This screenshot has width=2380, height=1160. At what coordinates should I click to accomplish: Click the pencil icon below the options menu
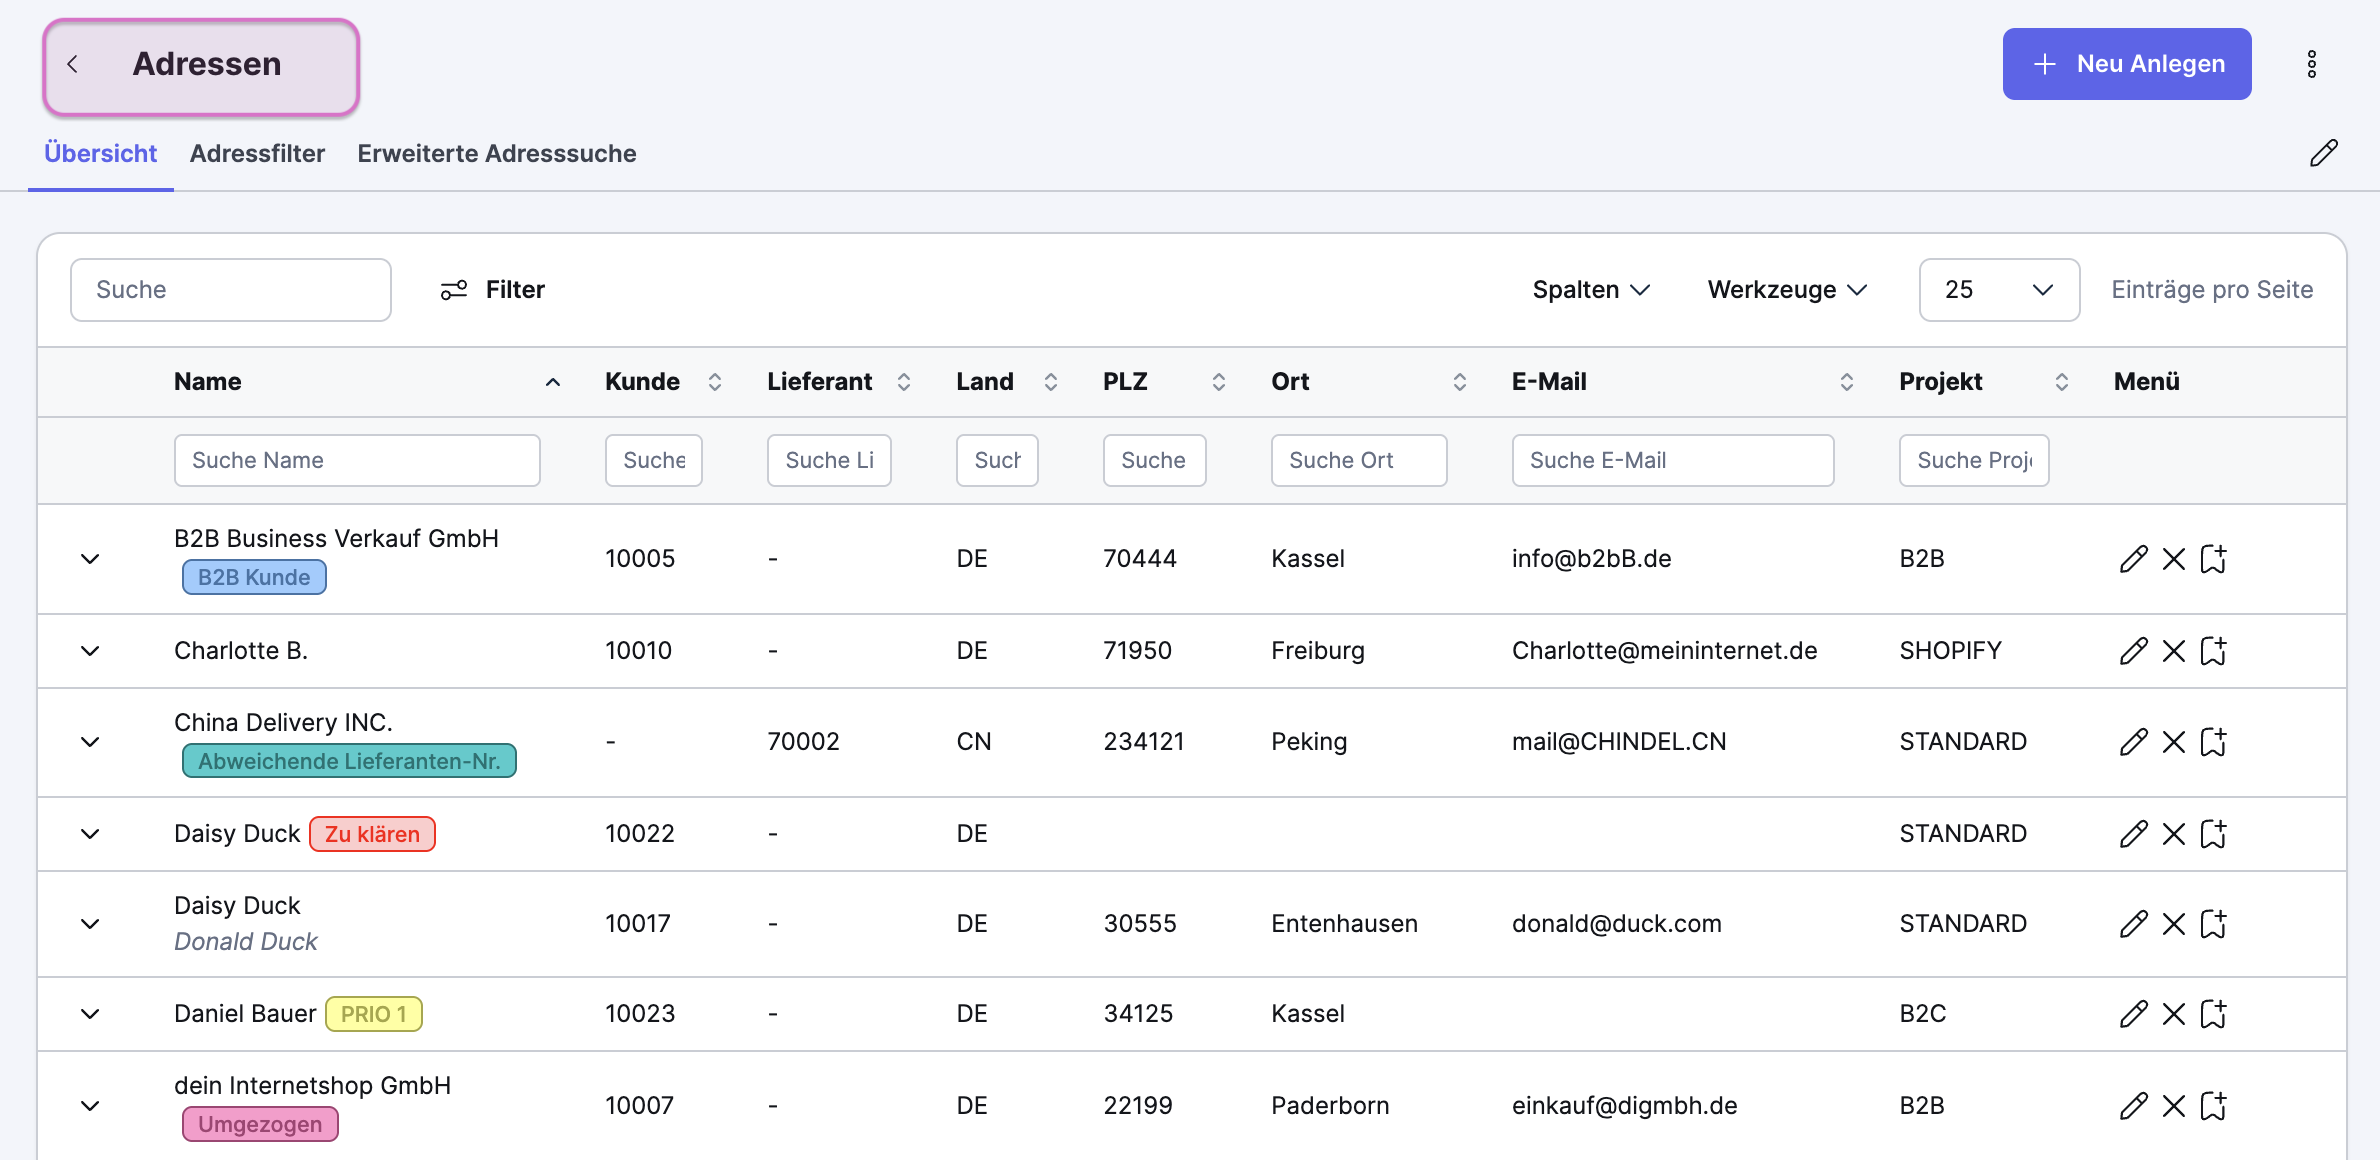(x=2323, y=153)
